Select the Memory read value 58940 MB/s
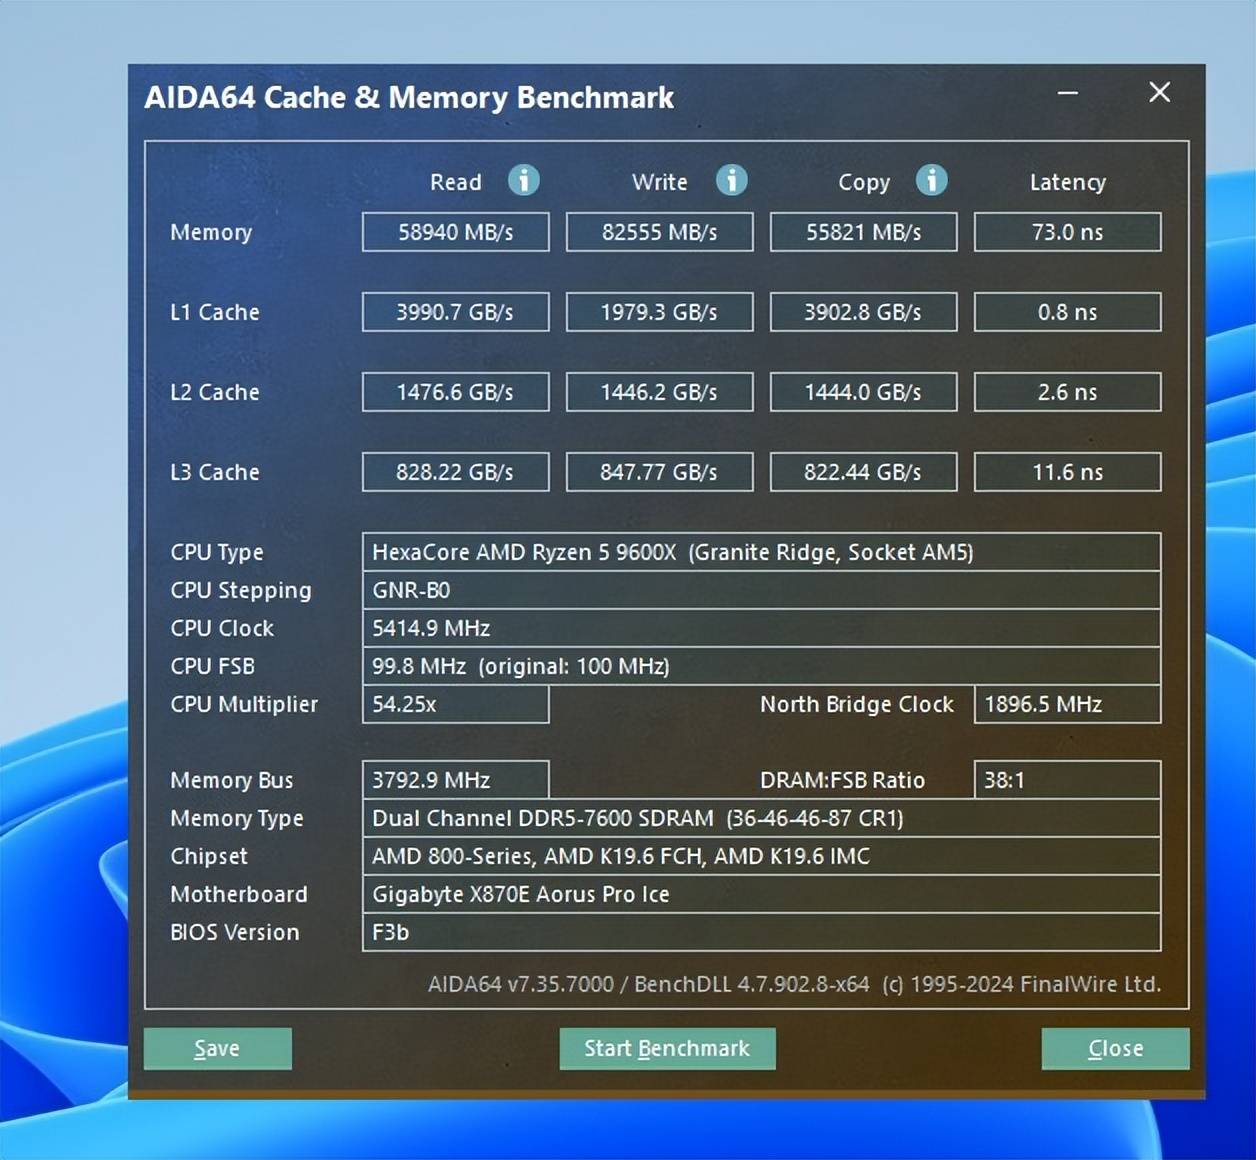This screenshot has height=1160, width=1256. tap(455, 232)
